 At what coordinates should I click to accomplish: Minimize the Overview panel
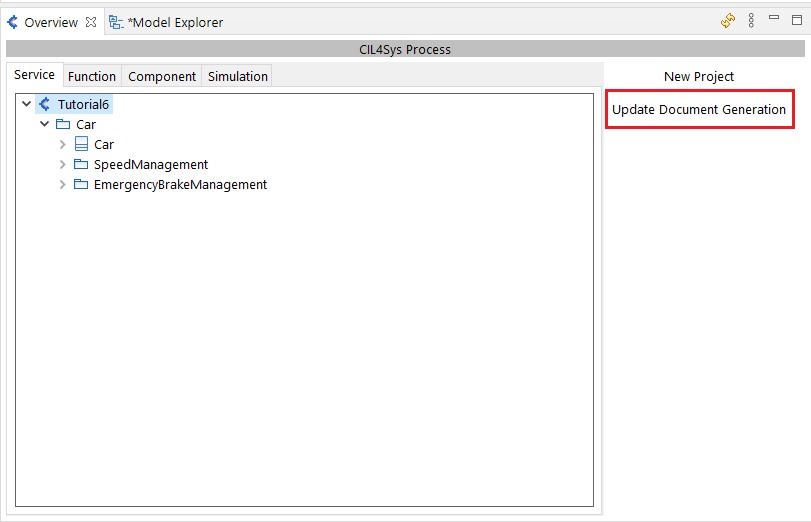point(774,18)
